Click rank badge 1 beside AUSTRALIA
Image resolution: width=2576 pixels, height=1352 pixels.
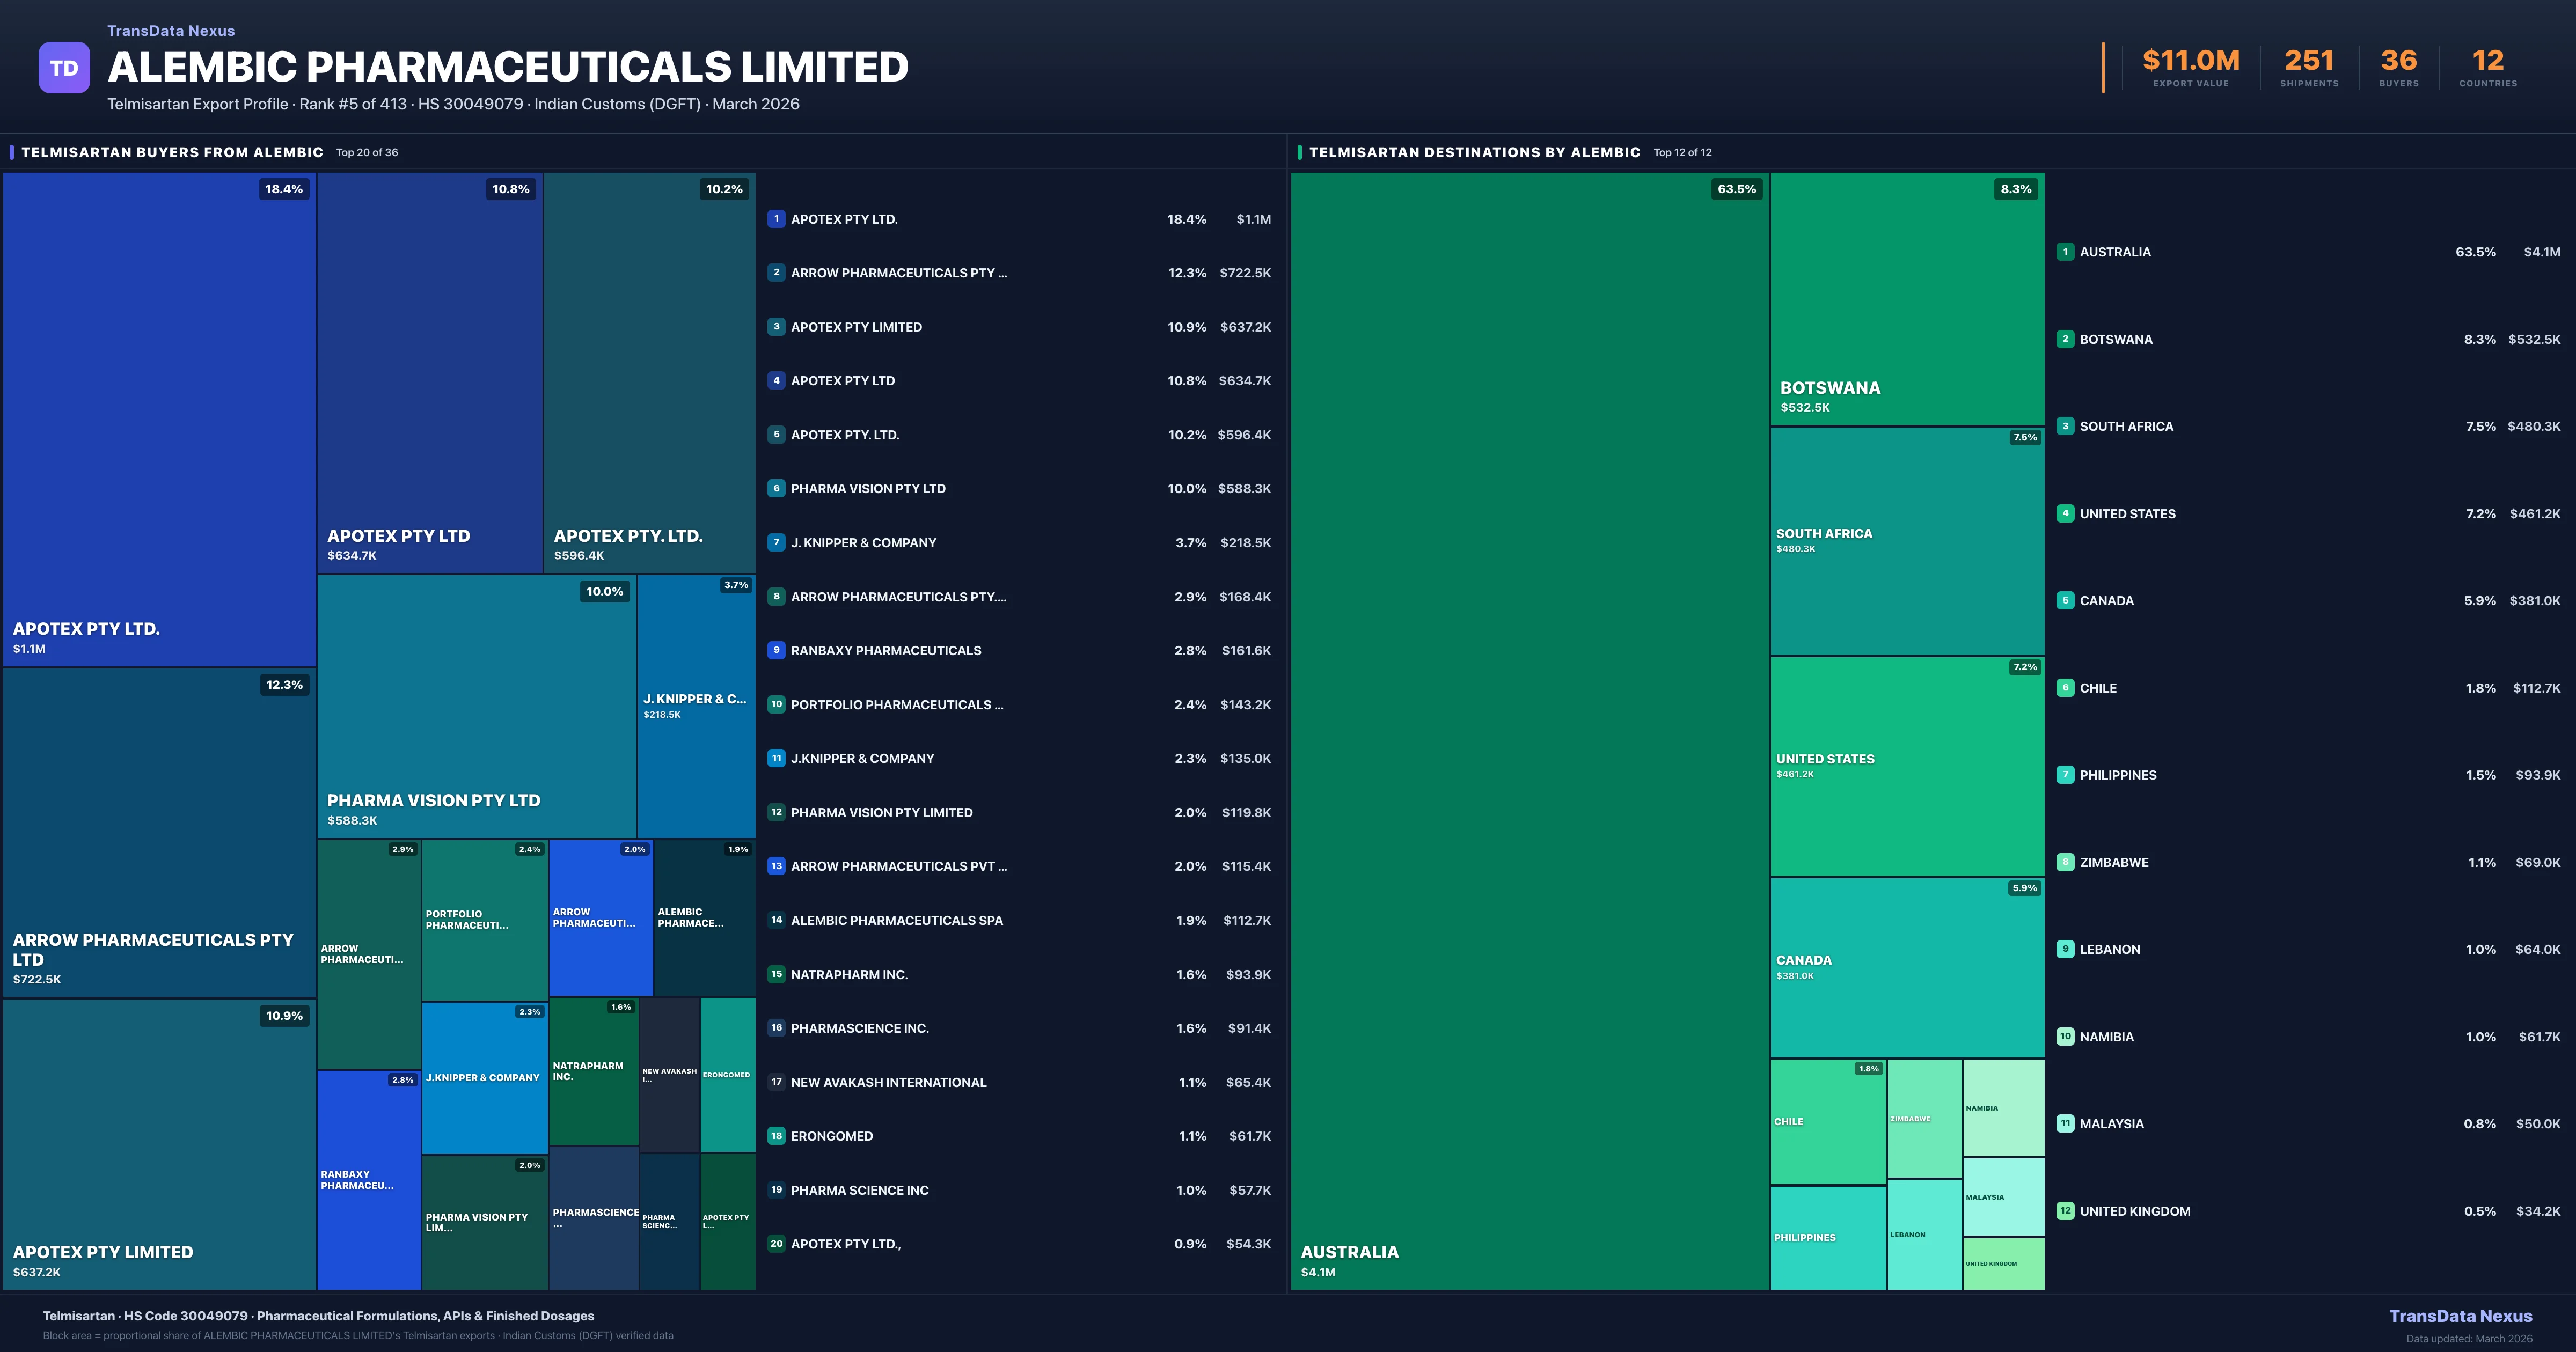coord(2065,252)
